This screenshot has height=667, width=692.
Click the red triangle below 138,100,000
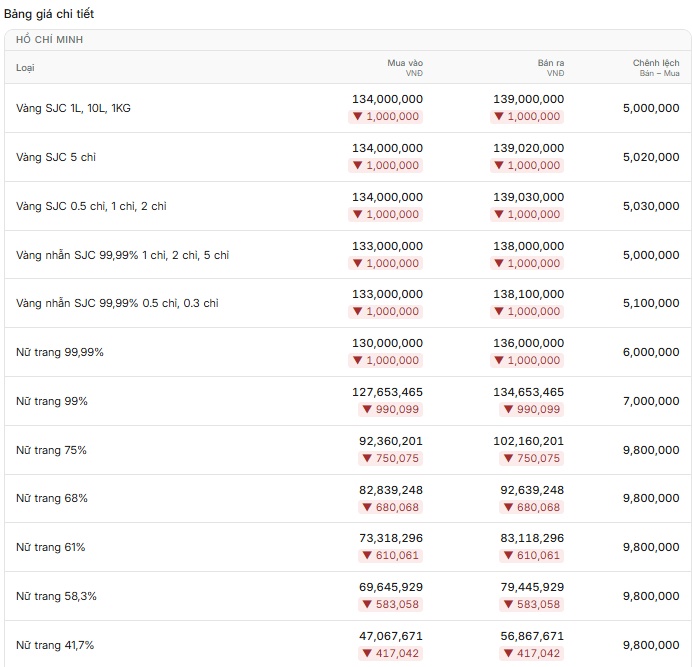coord(499,312)
